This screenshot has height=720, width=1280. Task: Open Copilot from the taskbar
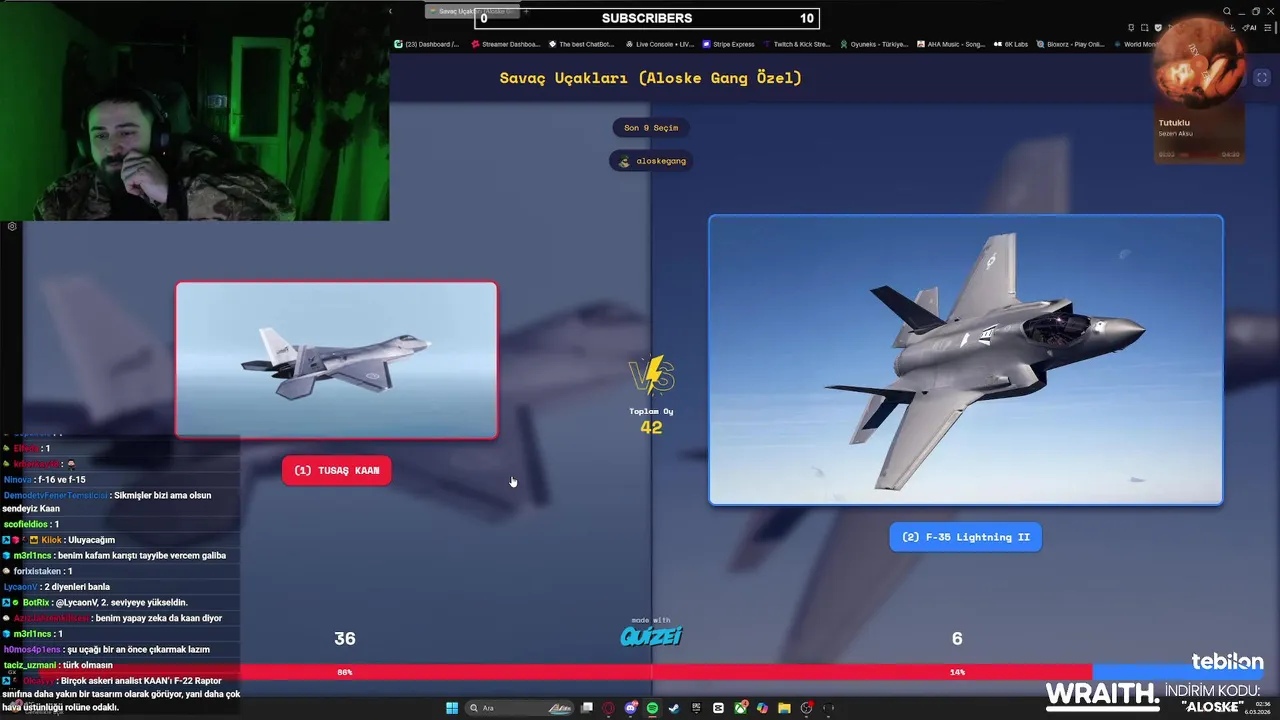[762, 708]
